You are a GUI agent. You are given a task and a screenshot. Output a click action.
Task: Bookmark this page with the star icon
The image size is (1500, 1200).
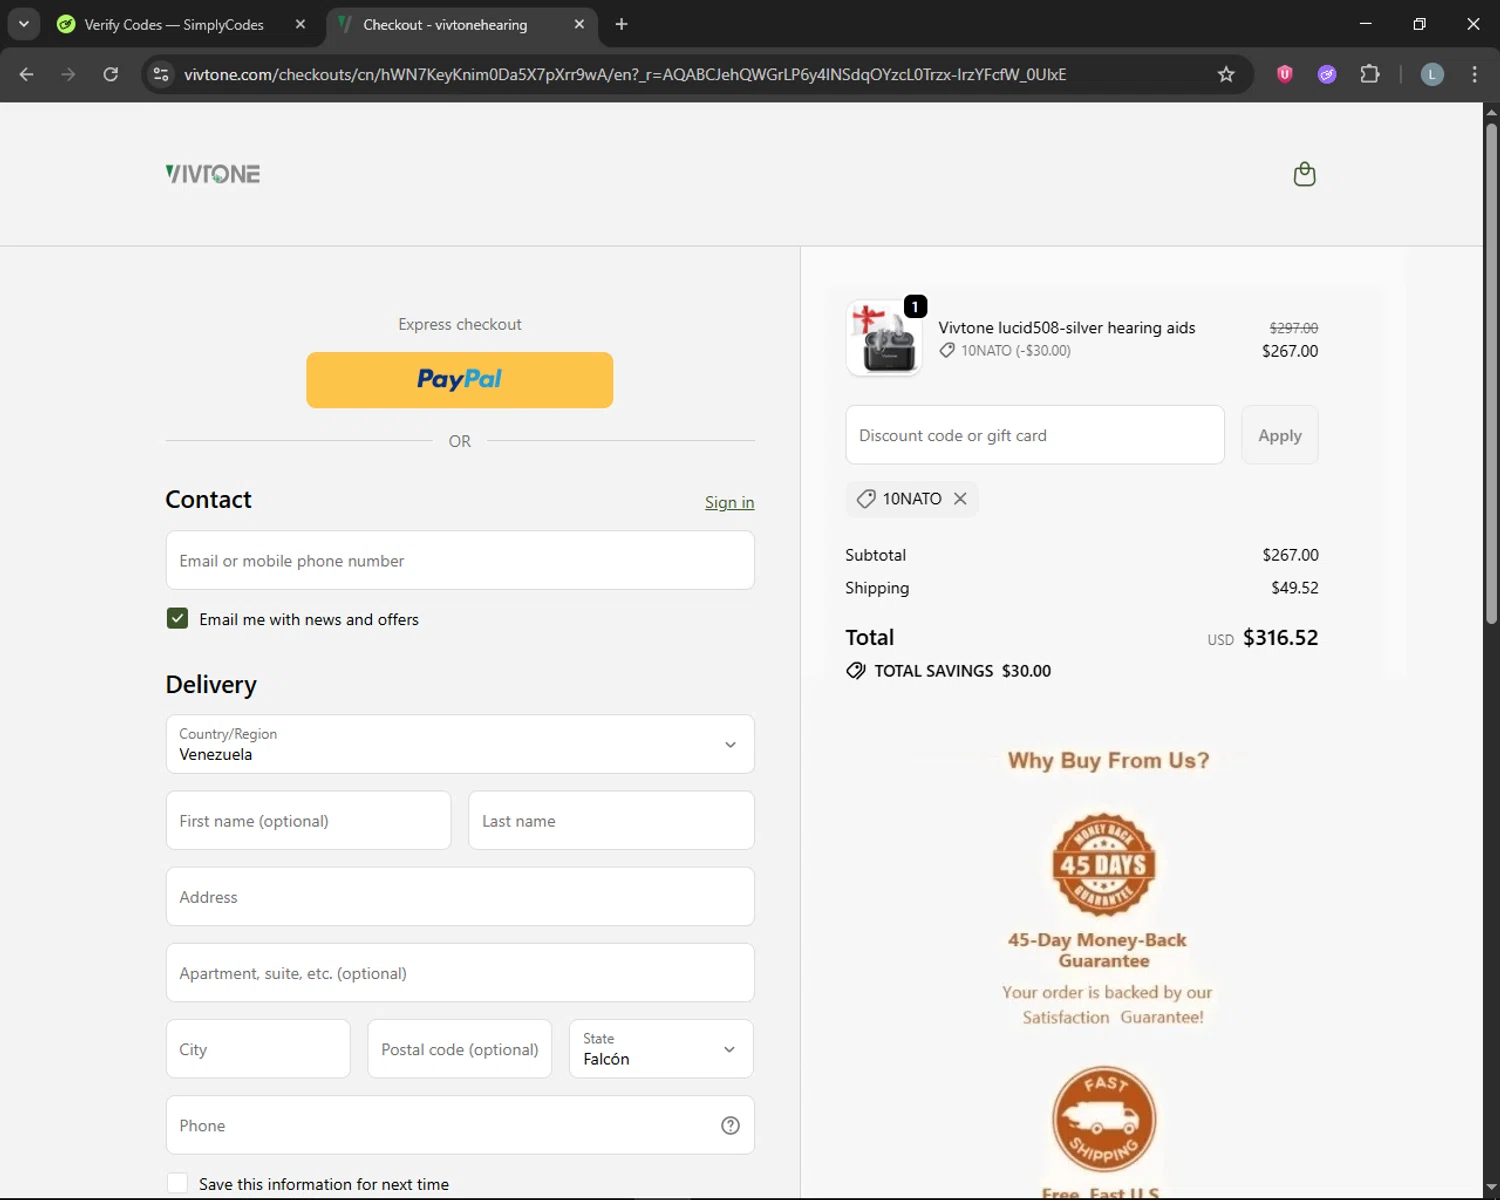click(1226, 74)
